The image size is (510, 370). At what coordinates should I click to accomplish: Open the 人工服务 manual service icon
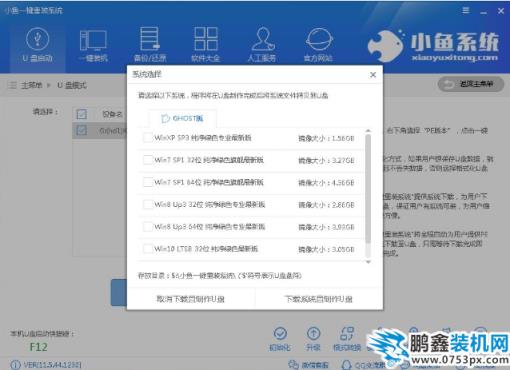262,45
